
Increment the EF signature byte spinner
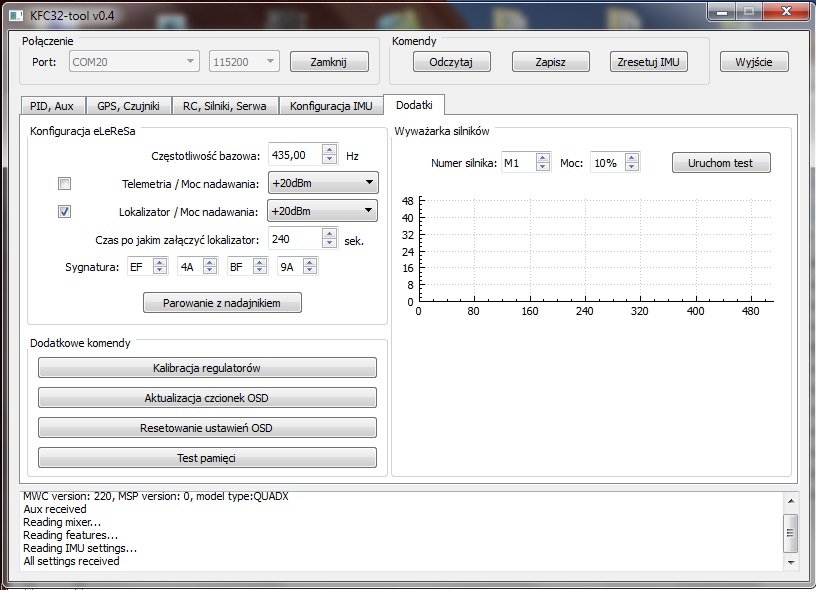point(162,263)
